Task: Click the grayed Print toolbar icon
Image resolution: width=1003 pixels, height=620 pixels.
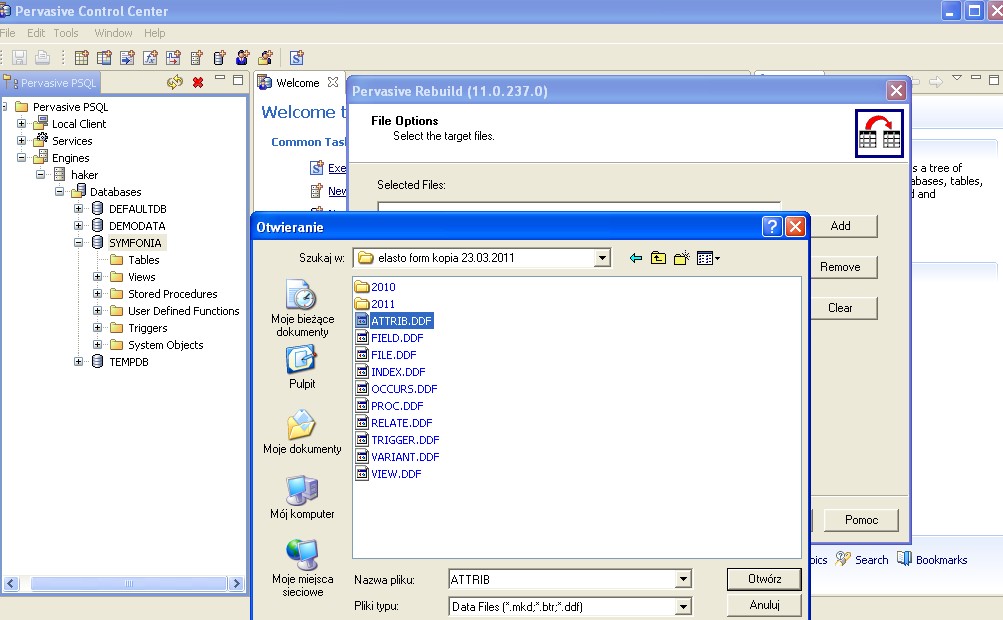Action: 42,58
